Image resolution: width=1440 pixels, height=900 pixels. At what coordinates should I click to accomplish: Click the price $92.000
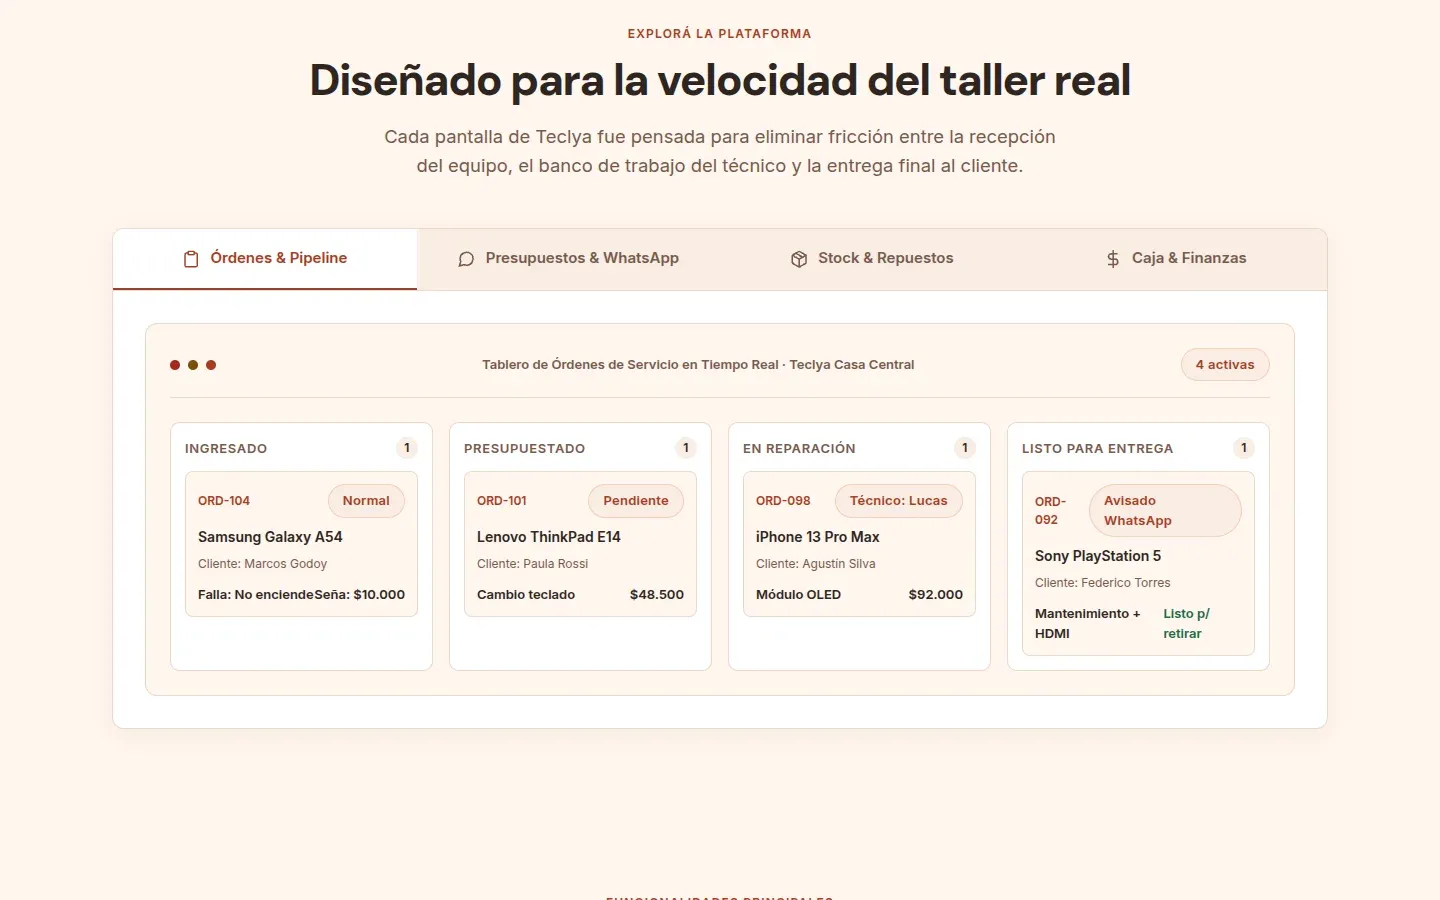coord(936,595)
